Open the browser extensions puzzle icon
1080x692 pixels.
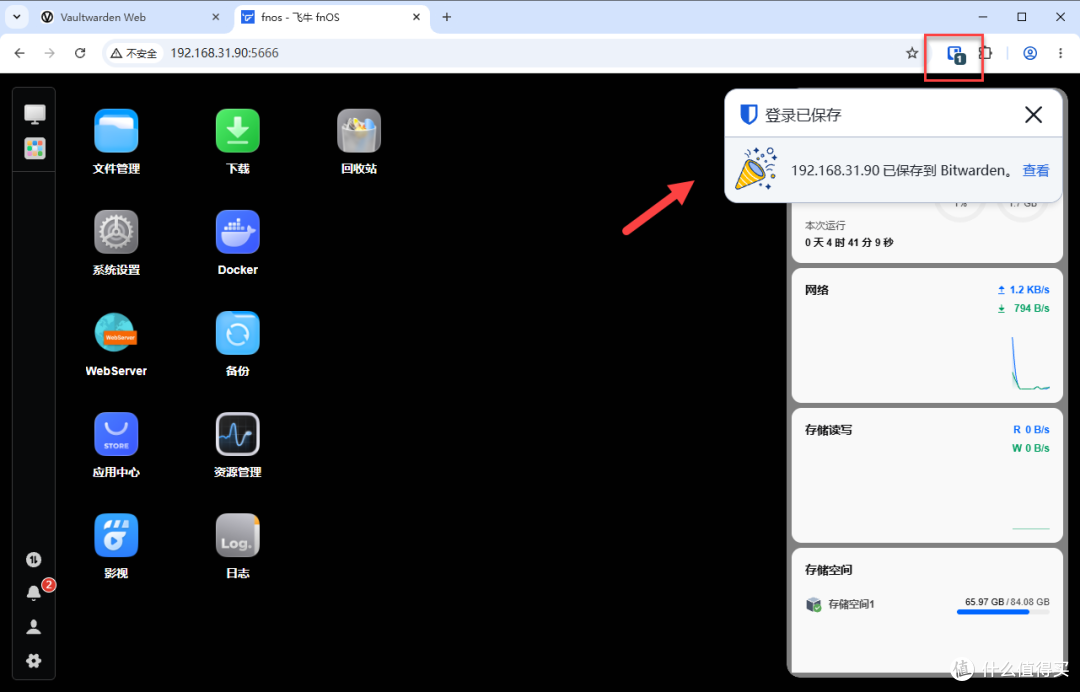point(986,53)
